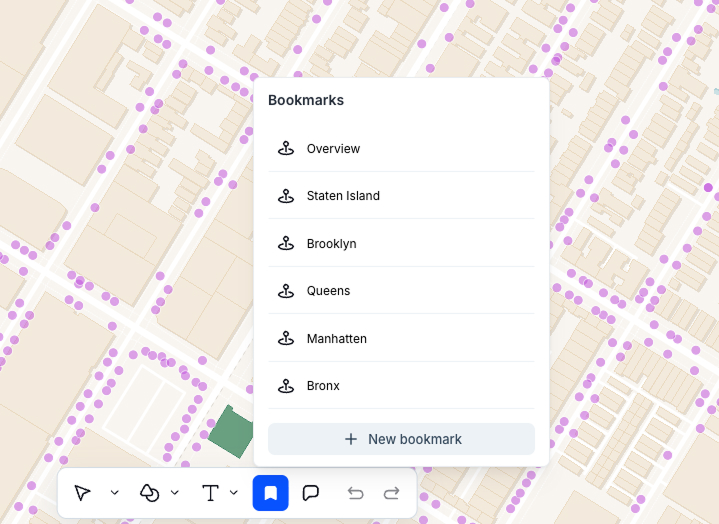Go to the Overview bookmark

coord(333,149)
